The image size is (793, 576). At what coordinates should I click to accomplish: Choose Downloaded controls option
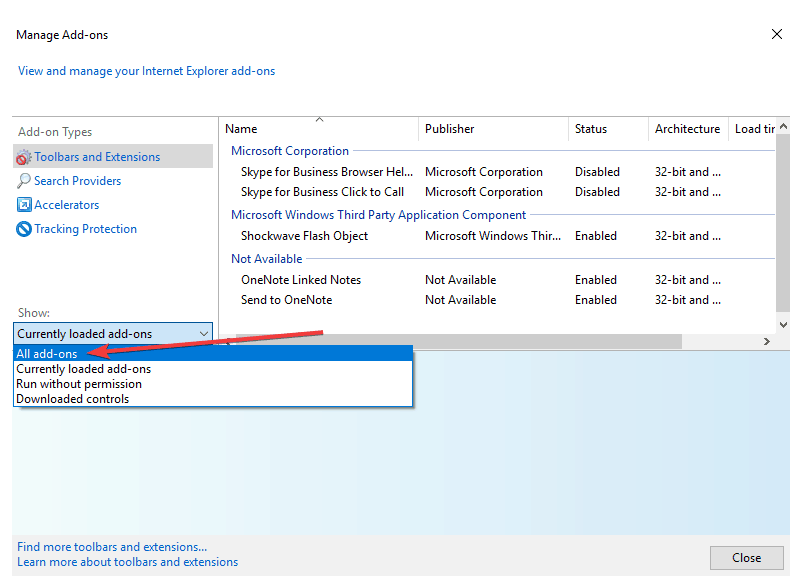click(213, 398)
